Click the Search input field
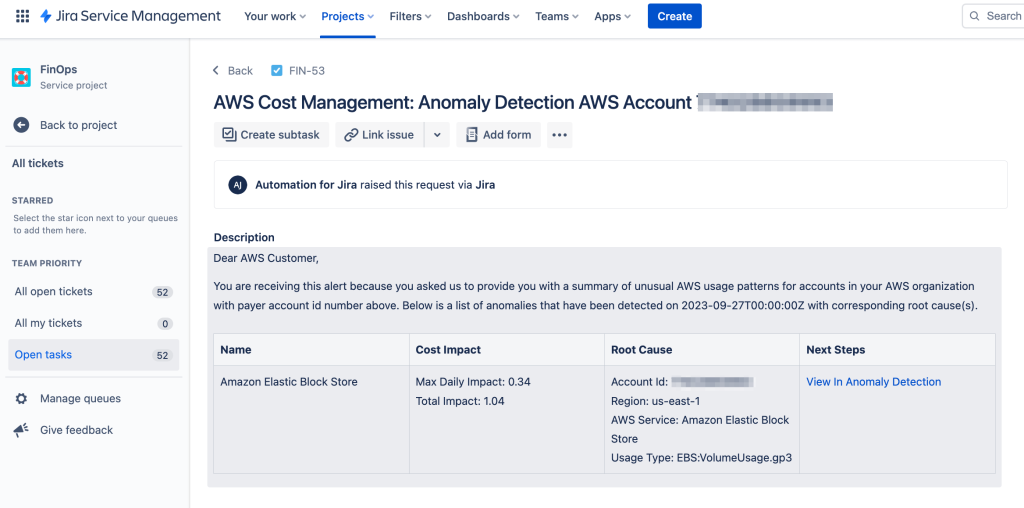This screenshot has width=1024, height=508. pos(996,16)
